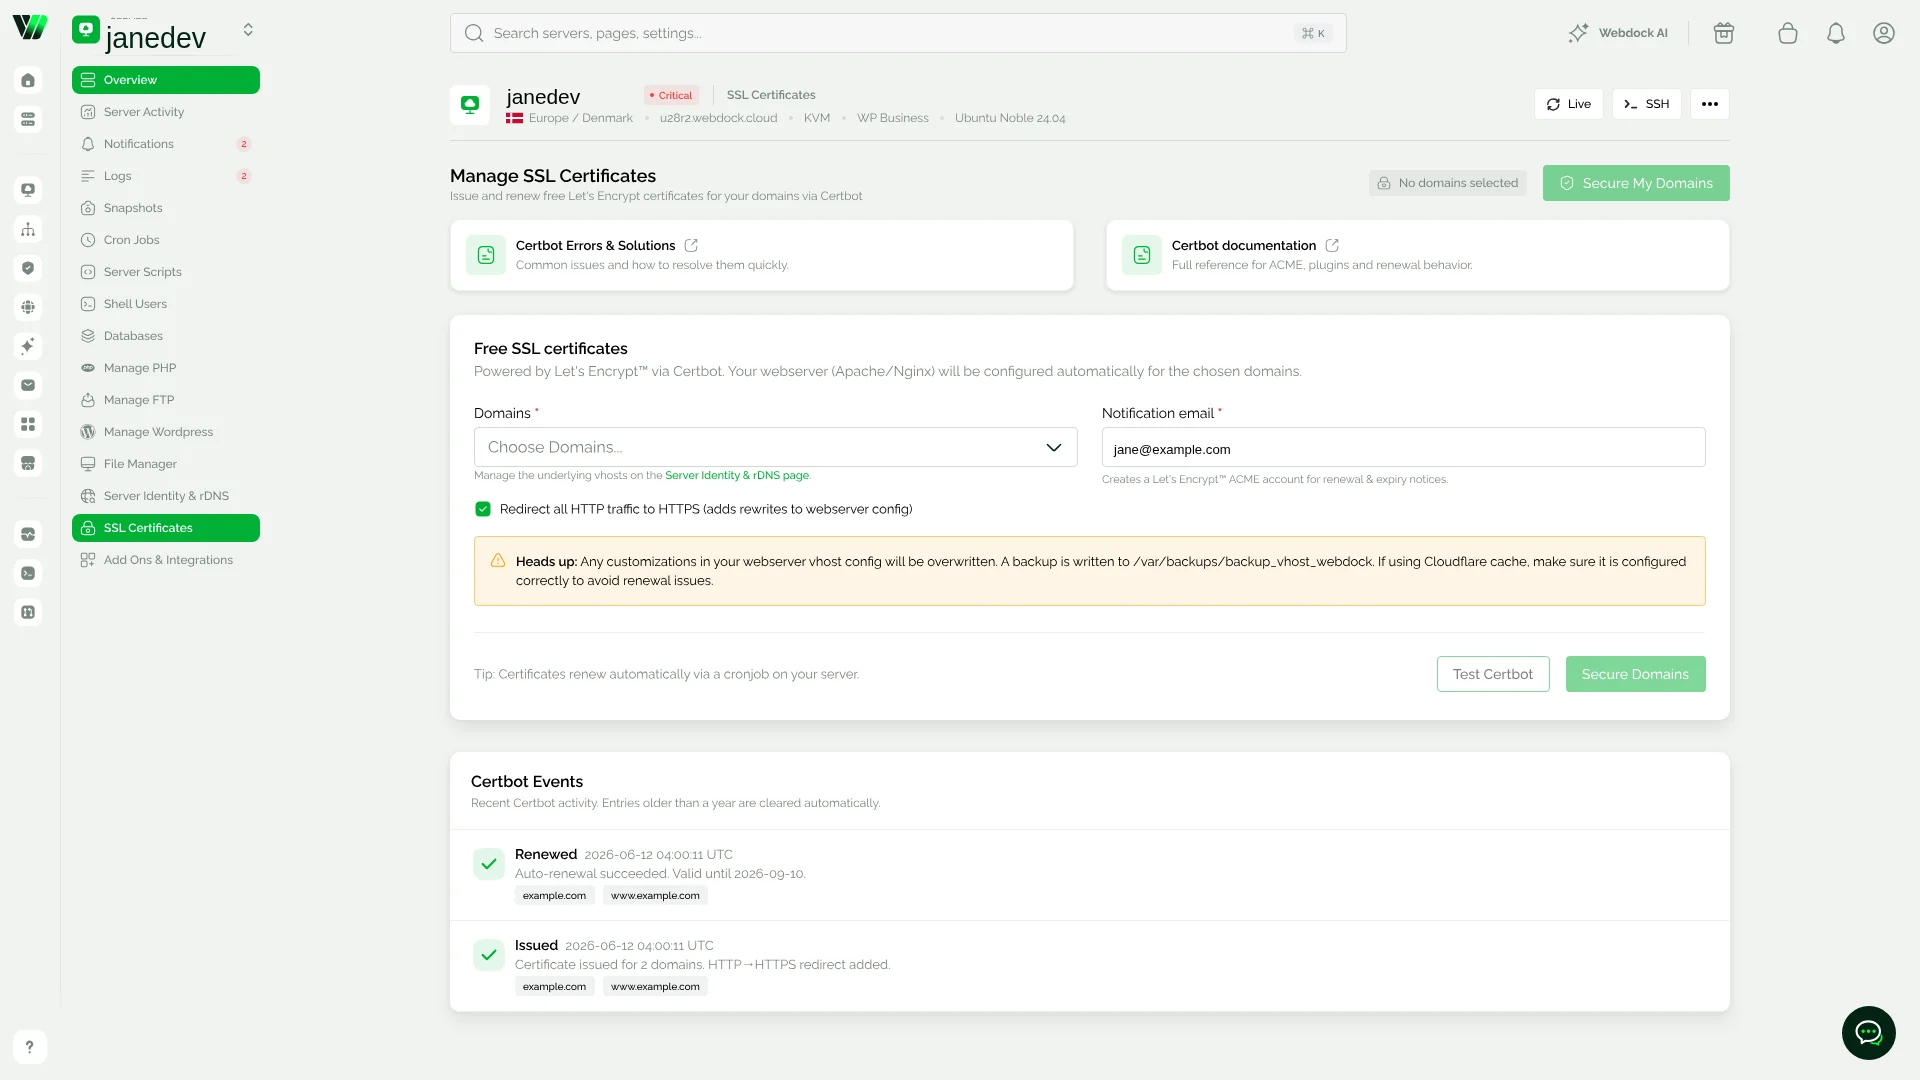Open Manage FTP in the sidebar
Viewport: 1920px width, 1080px height.
(x=166, y=400)
